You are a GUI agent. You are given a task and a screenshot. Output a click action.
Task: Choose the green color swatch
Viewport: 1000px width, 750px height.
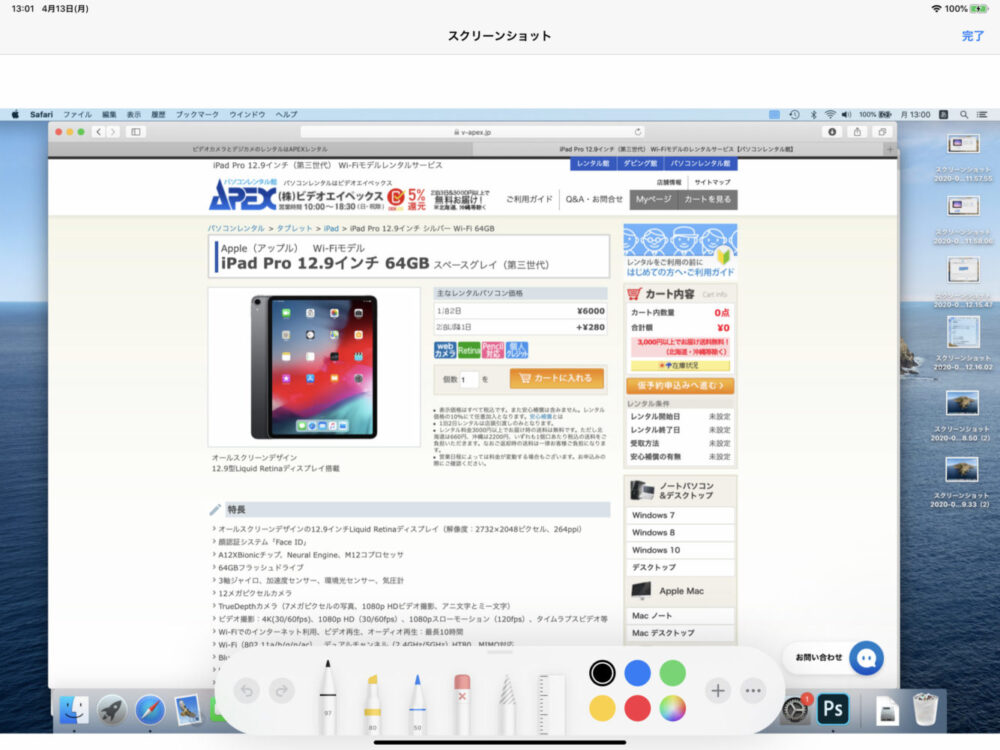[x=672, y=673]
